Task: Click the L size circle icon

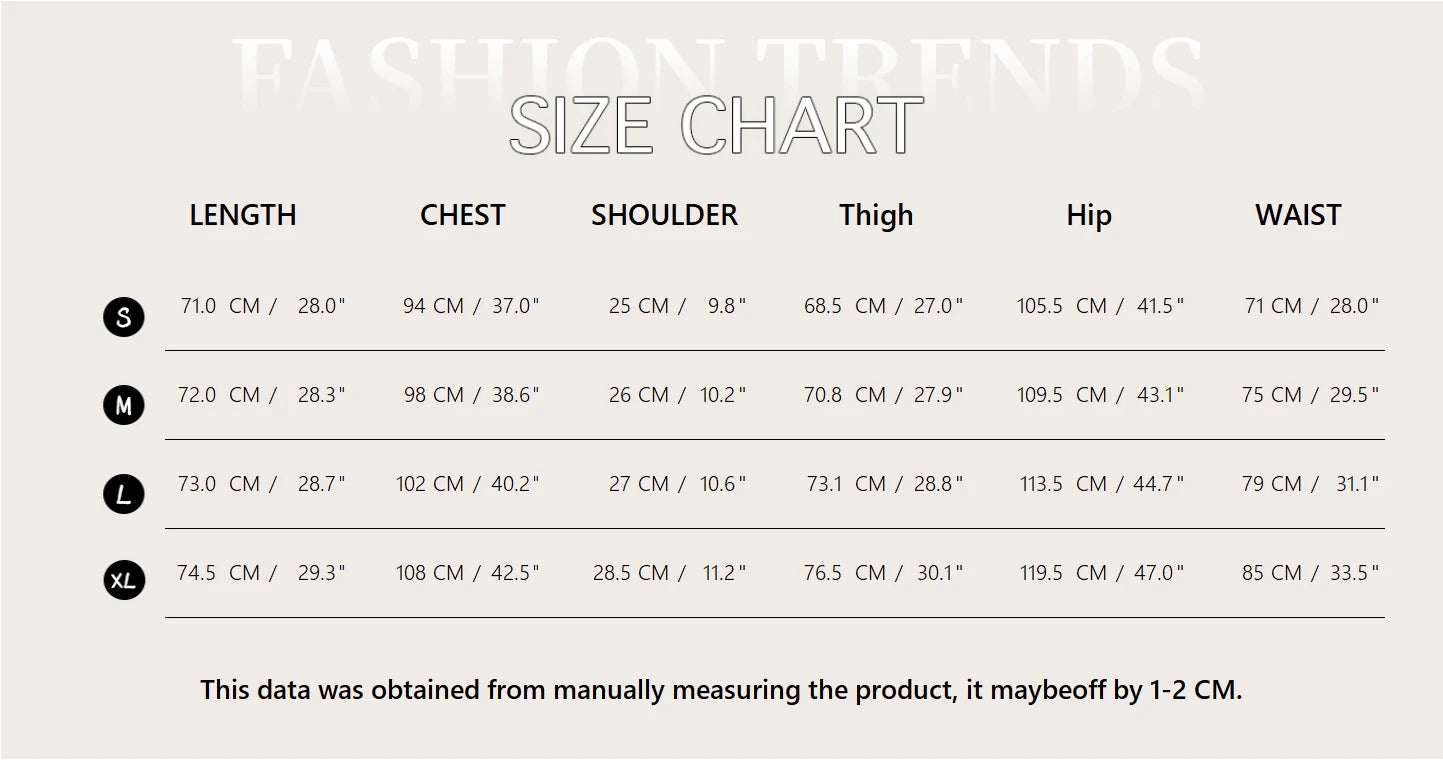Action: pos(124,494)
